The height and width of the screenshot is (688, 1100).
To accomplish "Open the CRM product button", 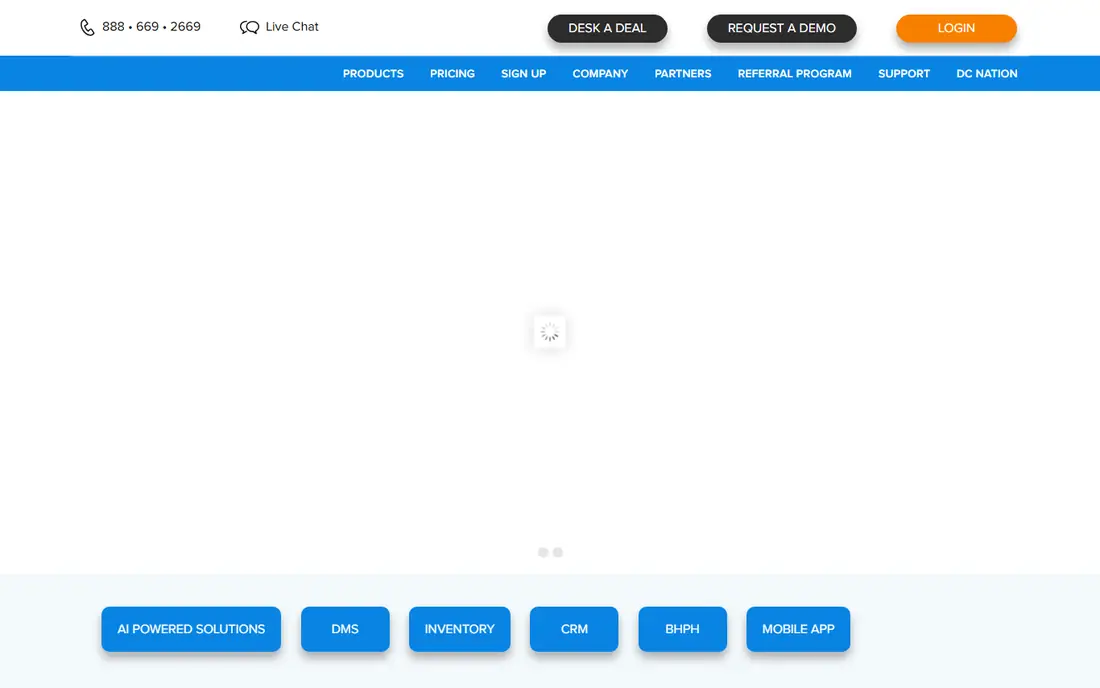I will coord(574,629).
